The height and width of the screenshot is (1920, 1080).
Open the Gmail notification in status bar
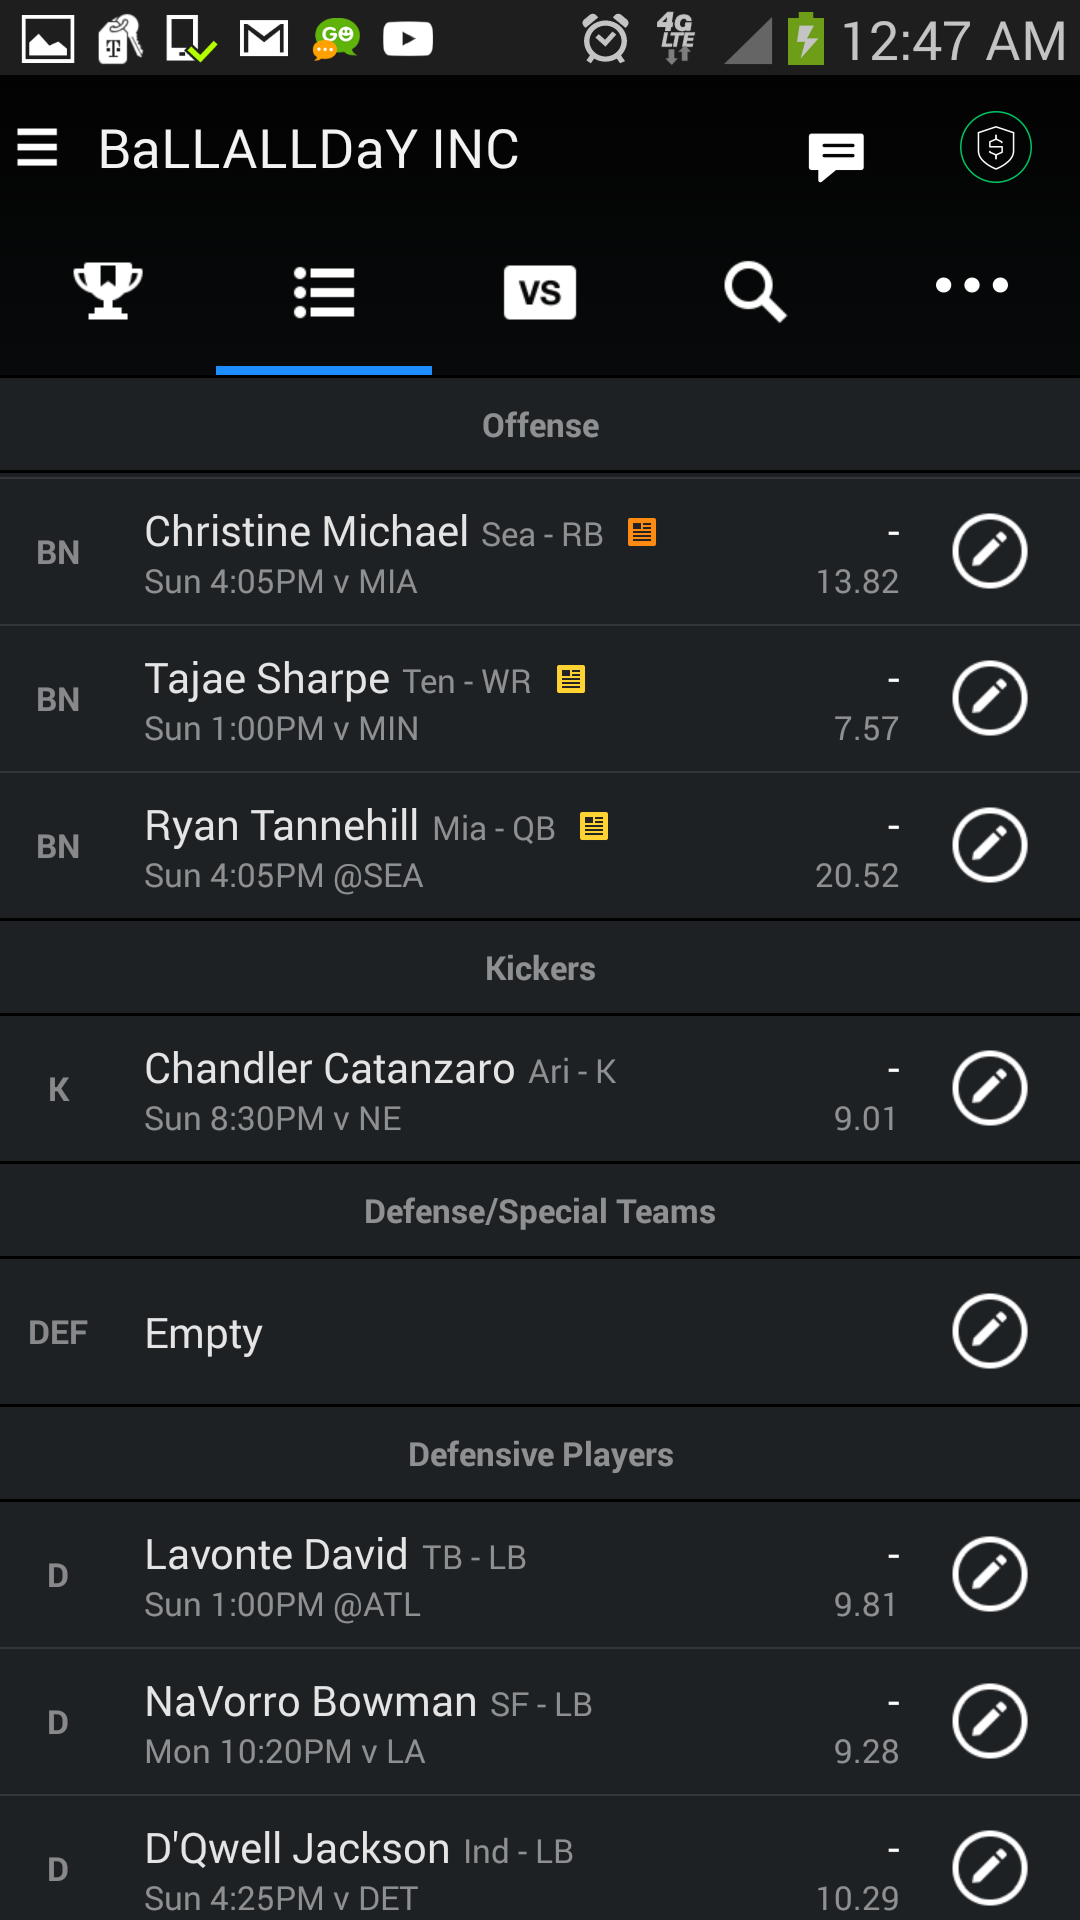coord(264,40)
